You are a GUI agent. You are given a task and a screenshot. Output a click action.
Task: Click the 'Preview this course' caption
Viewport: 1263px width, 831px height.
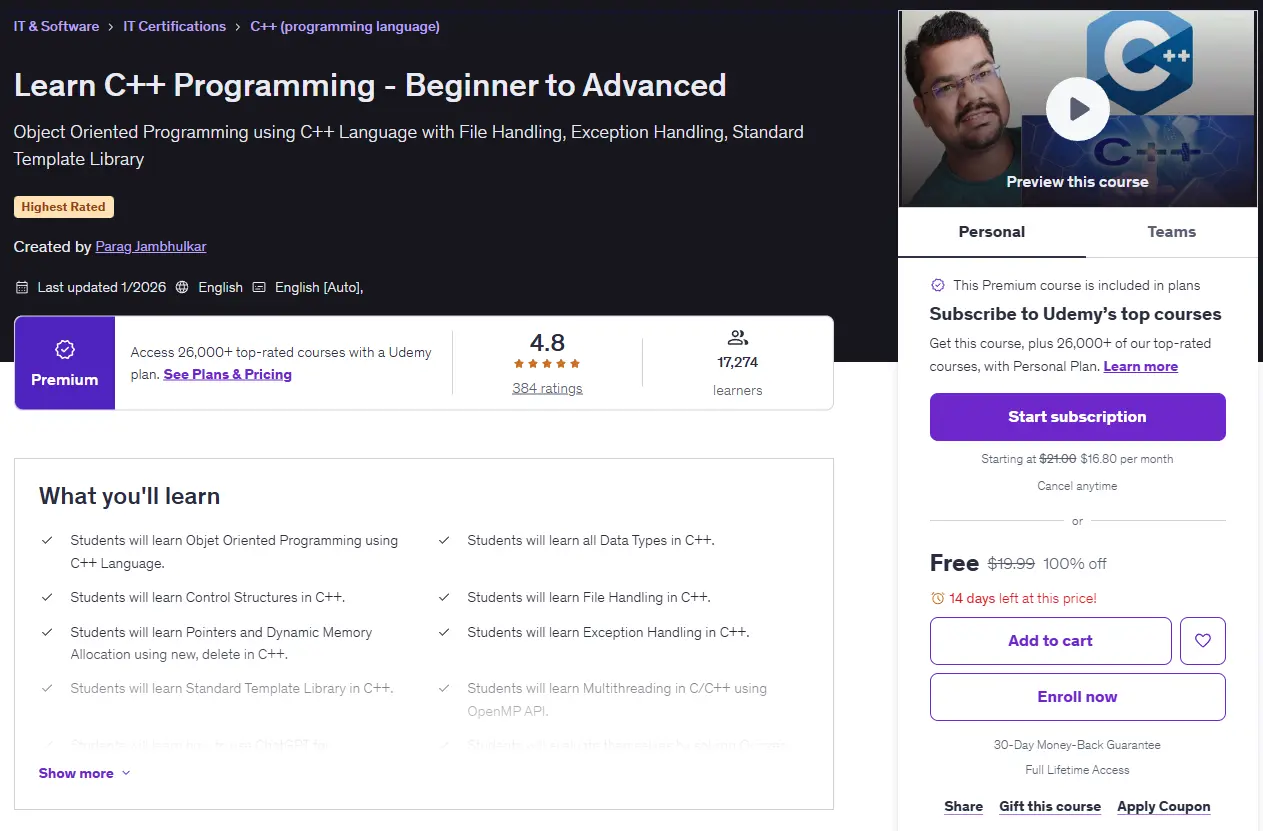click(1078, 182)
